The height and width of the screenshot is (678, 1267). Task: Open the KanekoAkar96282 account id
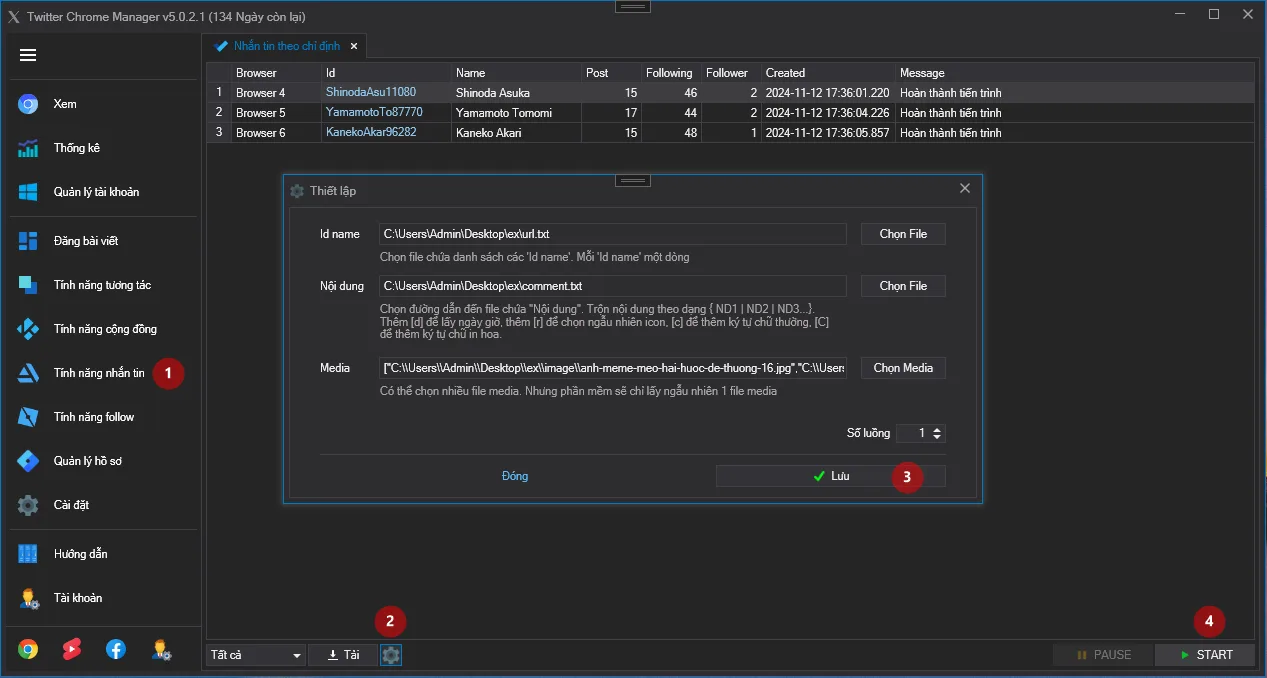[x=371, y=132]
